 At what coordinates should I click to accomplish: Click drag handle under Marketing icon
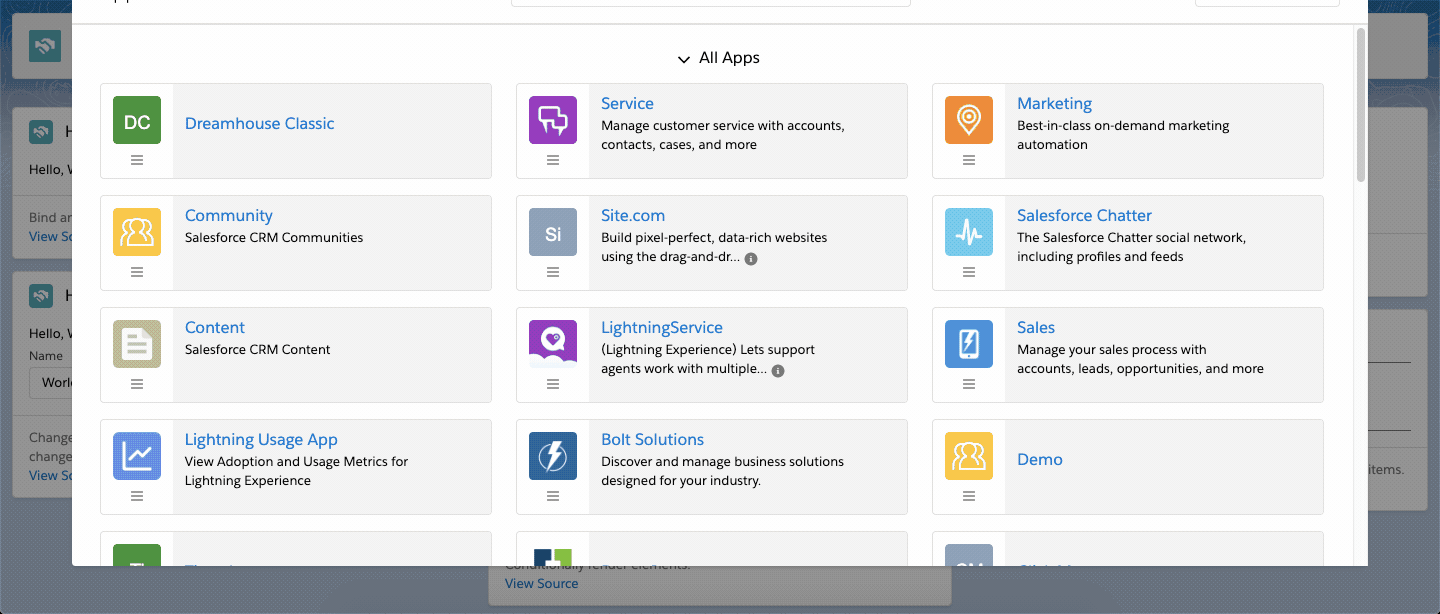click(969, 160)
